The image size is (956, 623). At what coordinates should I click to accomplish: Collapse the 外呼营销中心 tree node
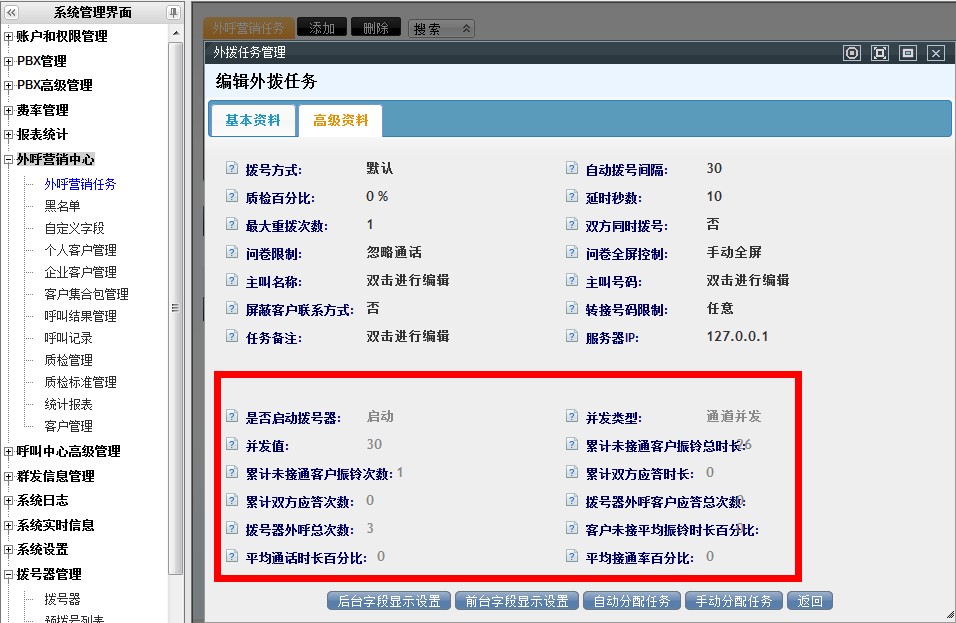tap(8, 160)
